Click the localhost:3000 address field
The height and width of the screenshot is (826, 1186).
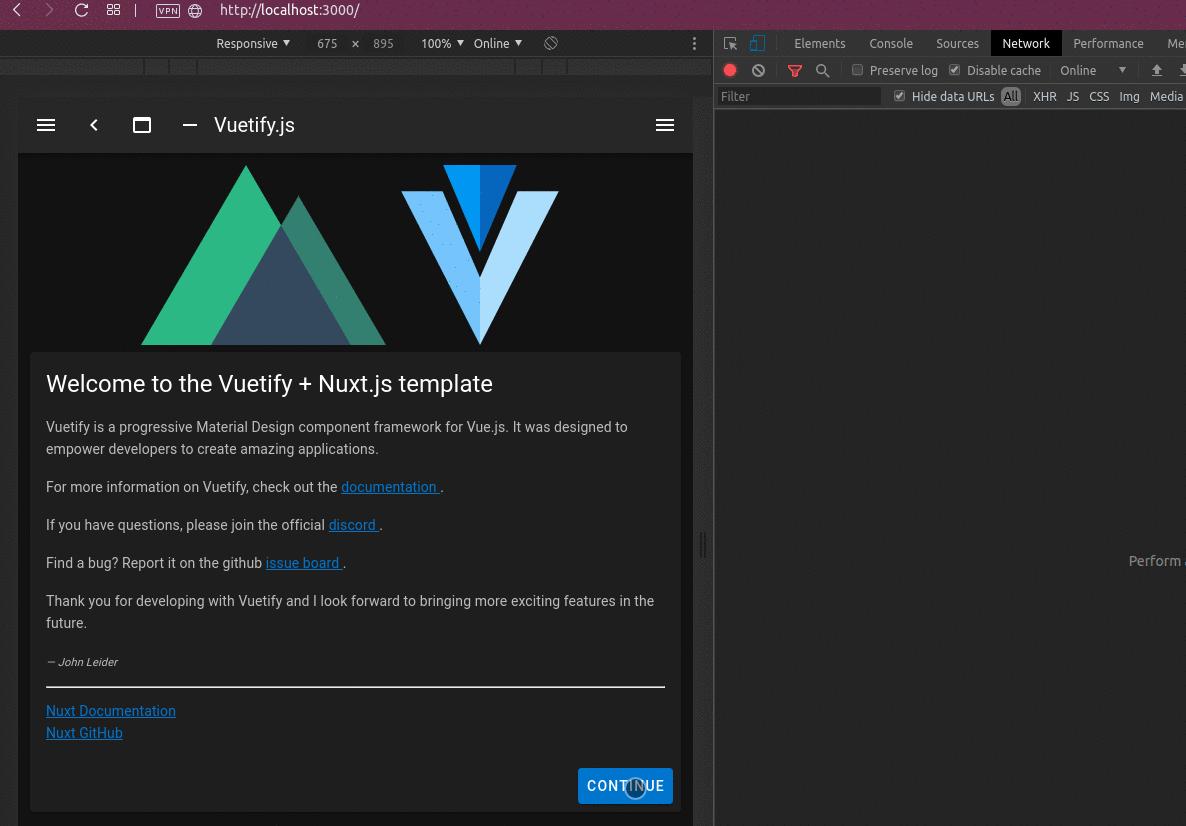(x=290, y=10)
